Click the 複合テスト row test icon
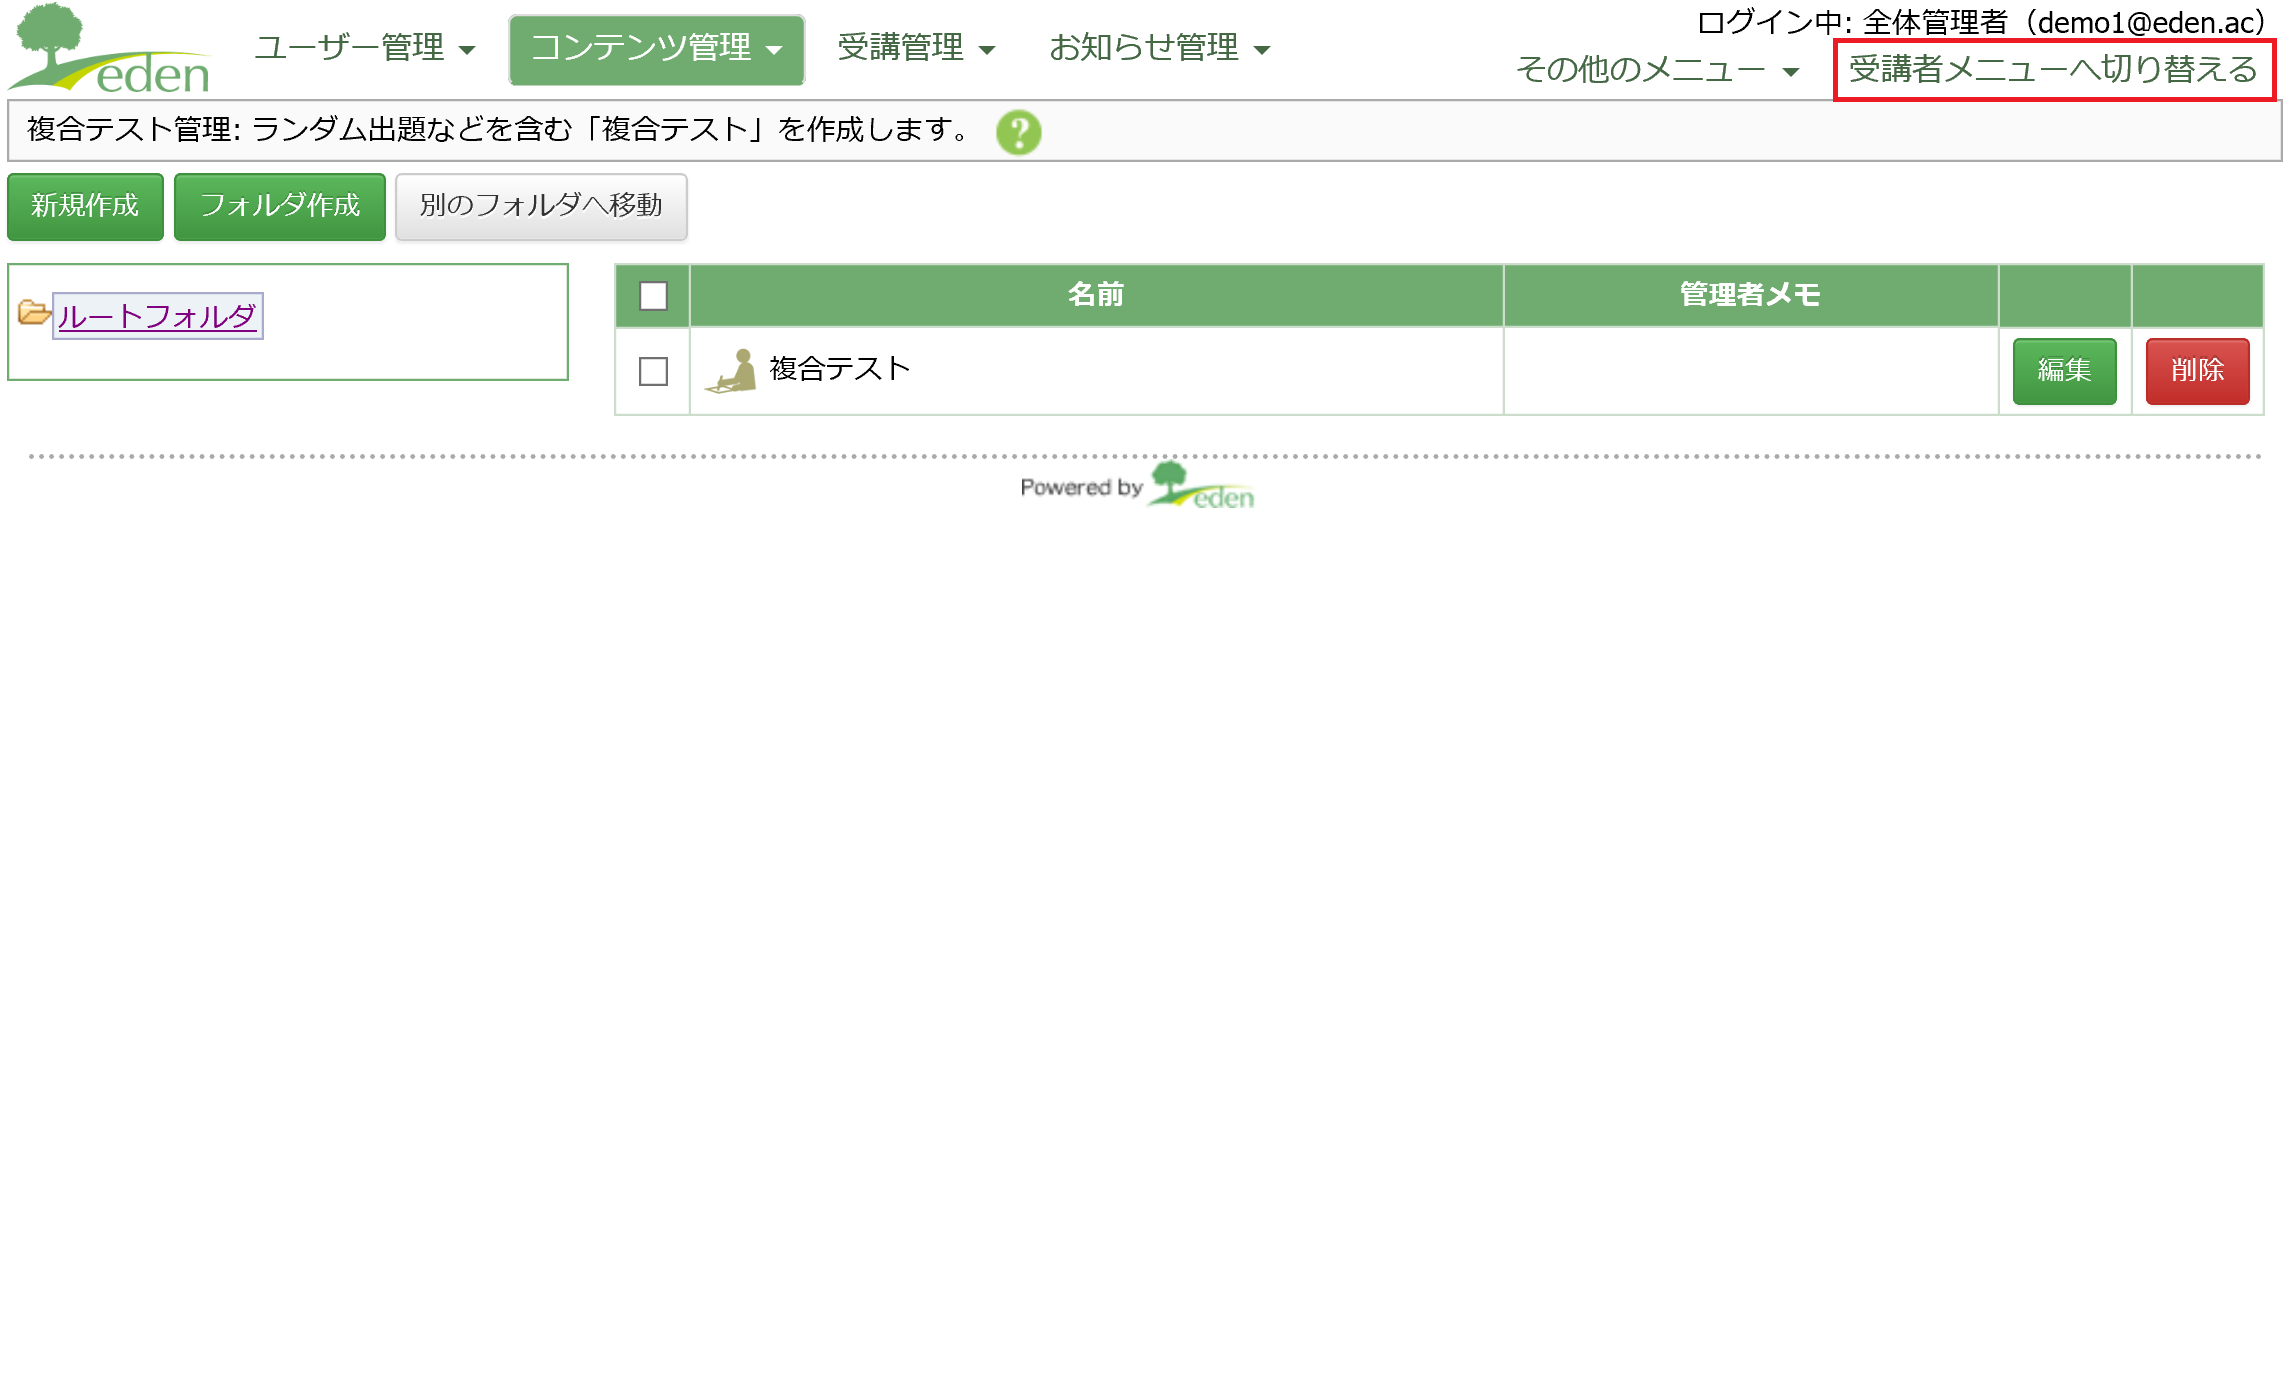 [x=731, y=371]
